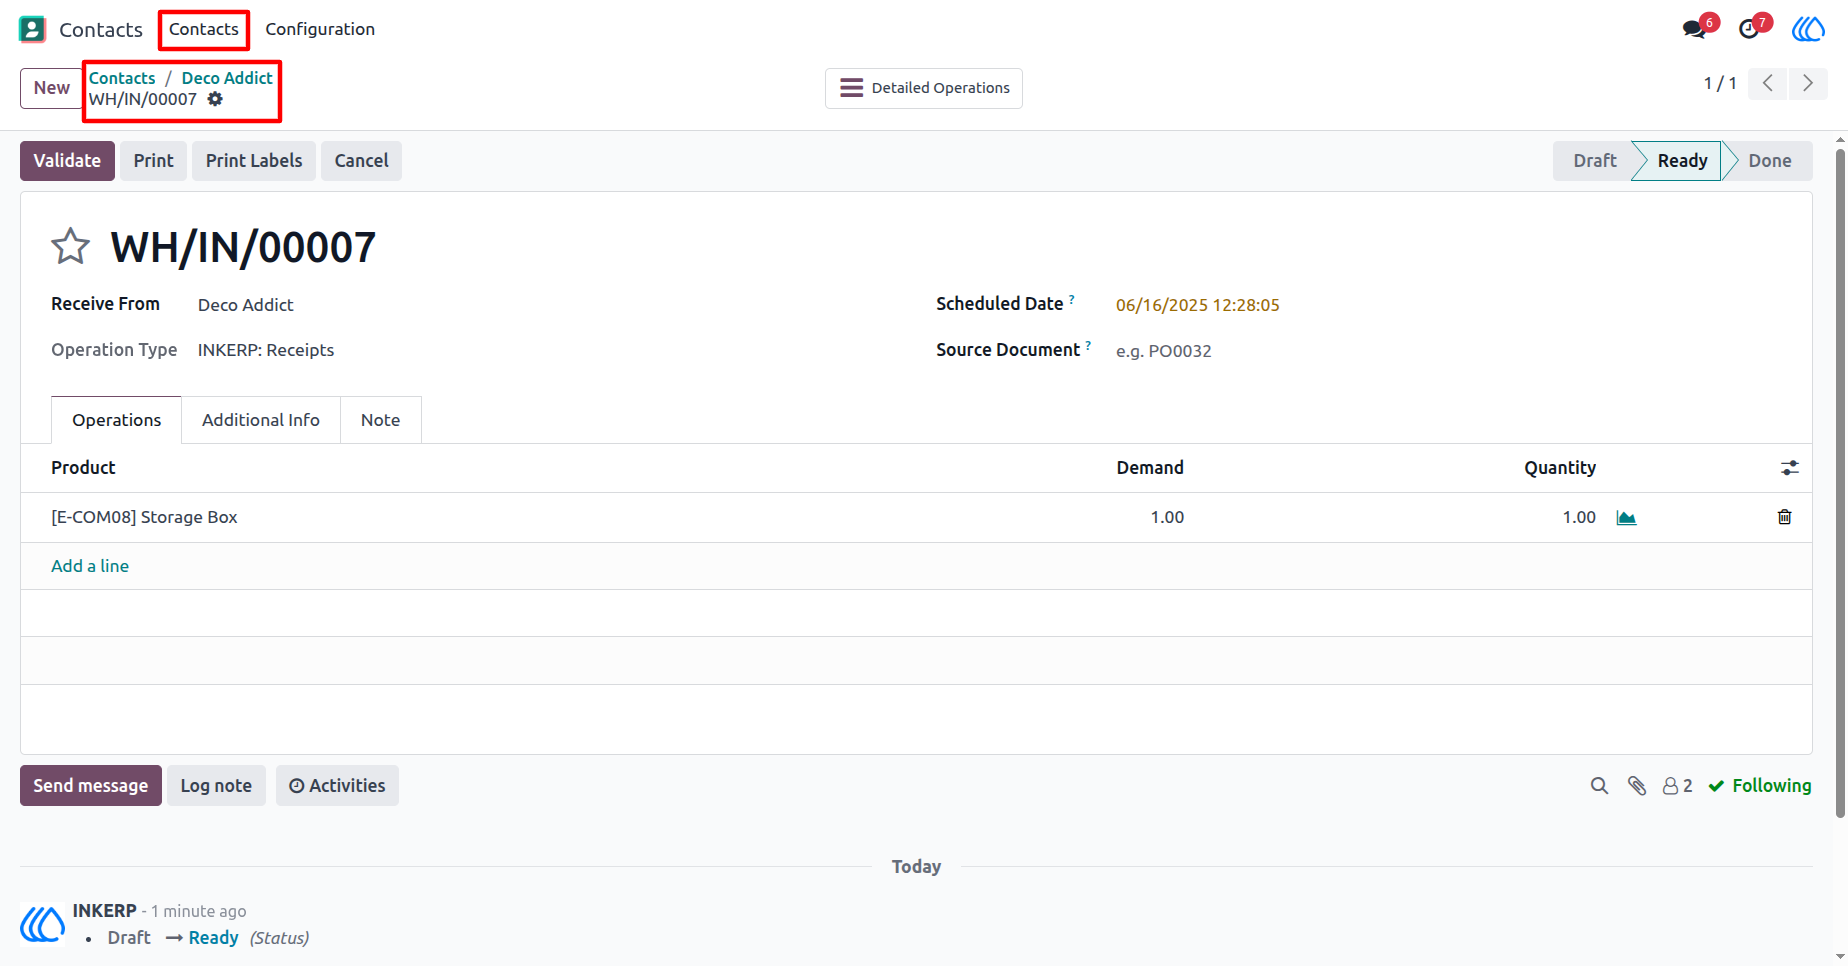Screen dimensions: 1848x966
Task: Open the Contacts top menu item
Action: (x=204, y=29)
